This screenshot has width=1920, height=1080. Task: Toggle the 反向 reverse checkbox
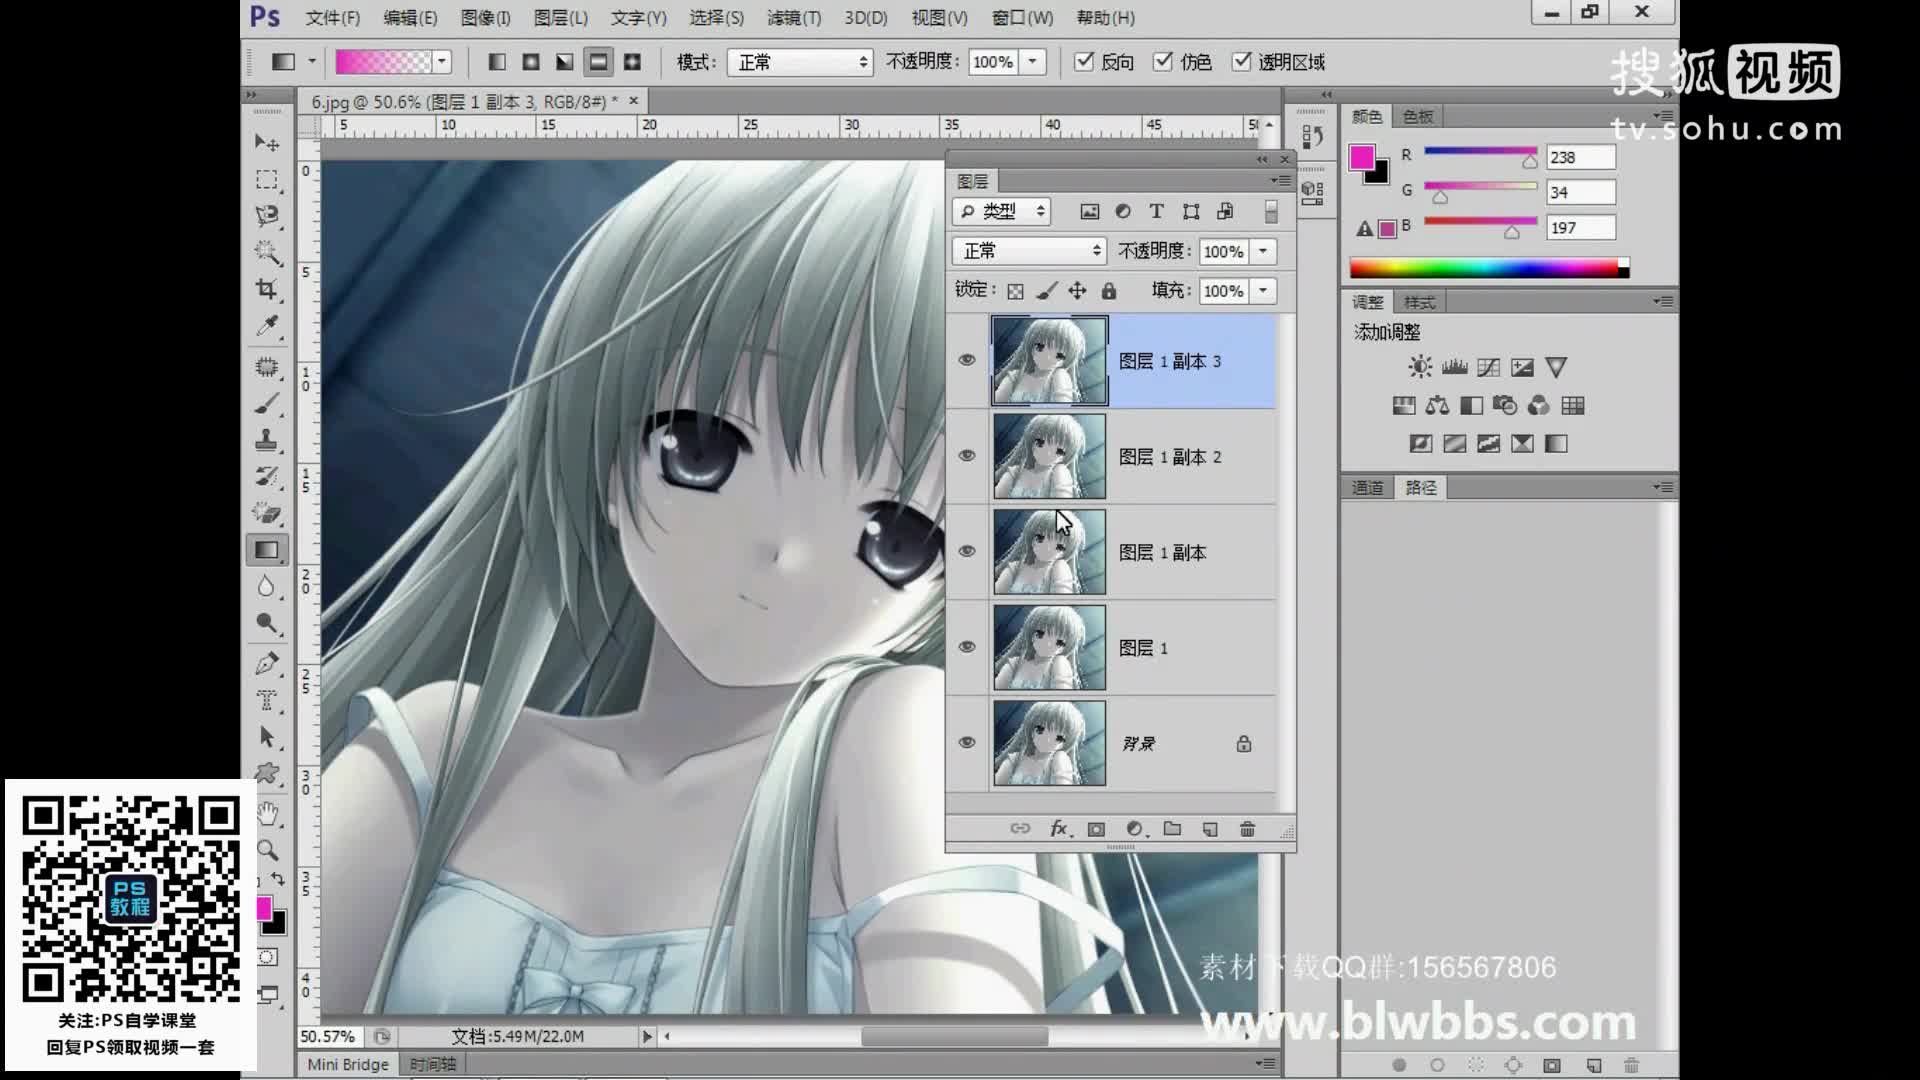(x=1084, y=62)
